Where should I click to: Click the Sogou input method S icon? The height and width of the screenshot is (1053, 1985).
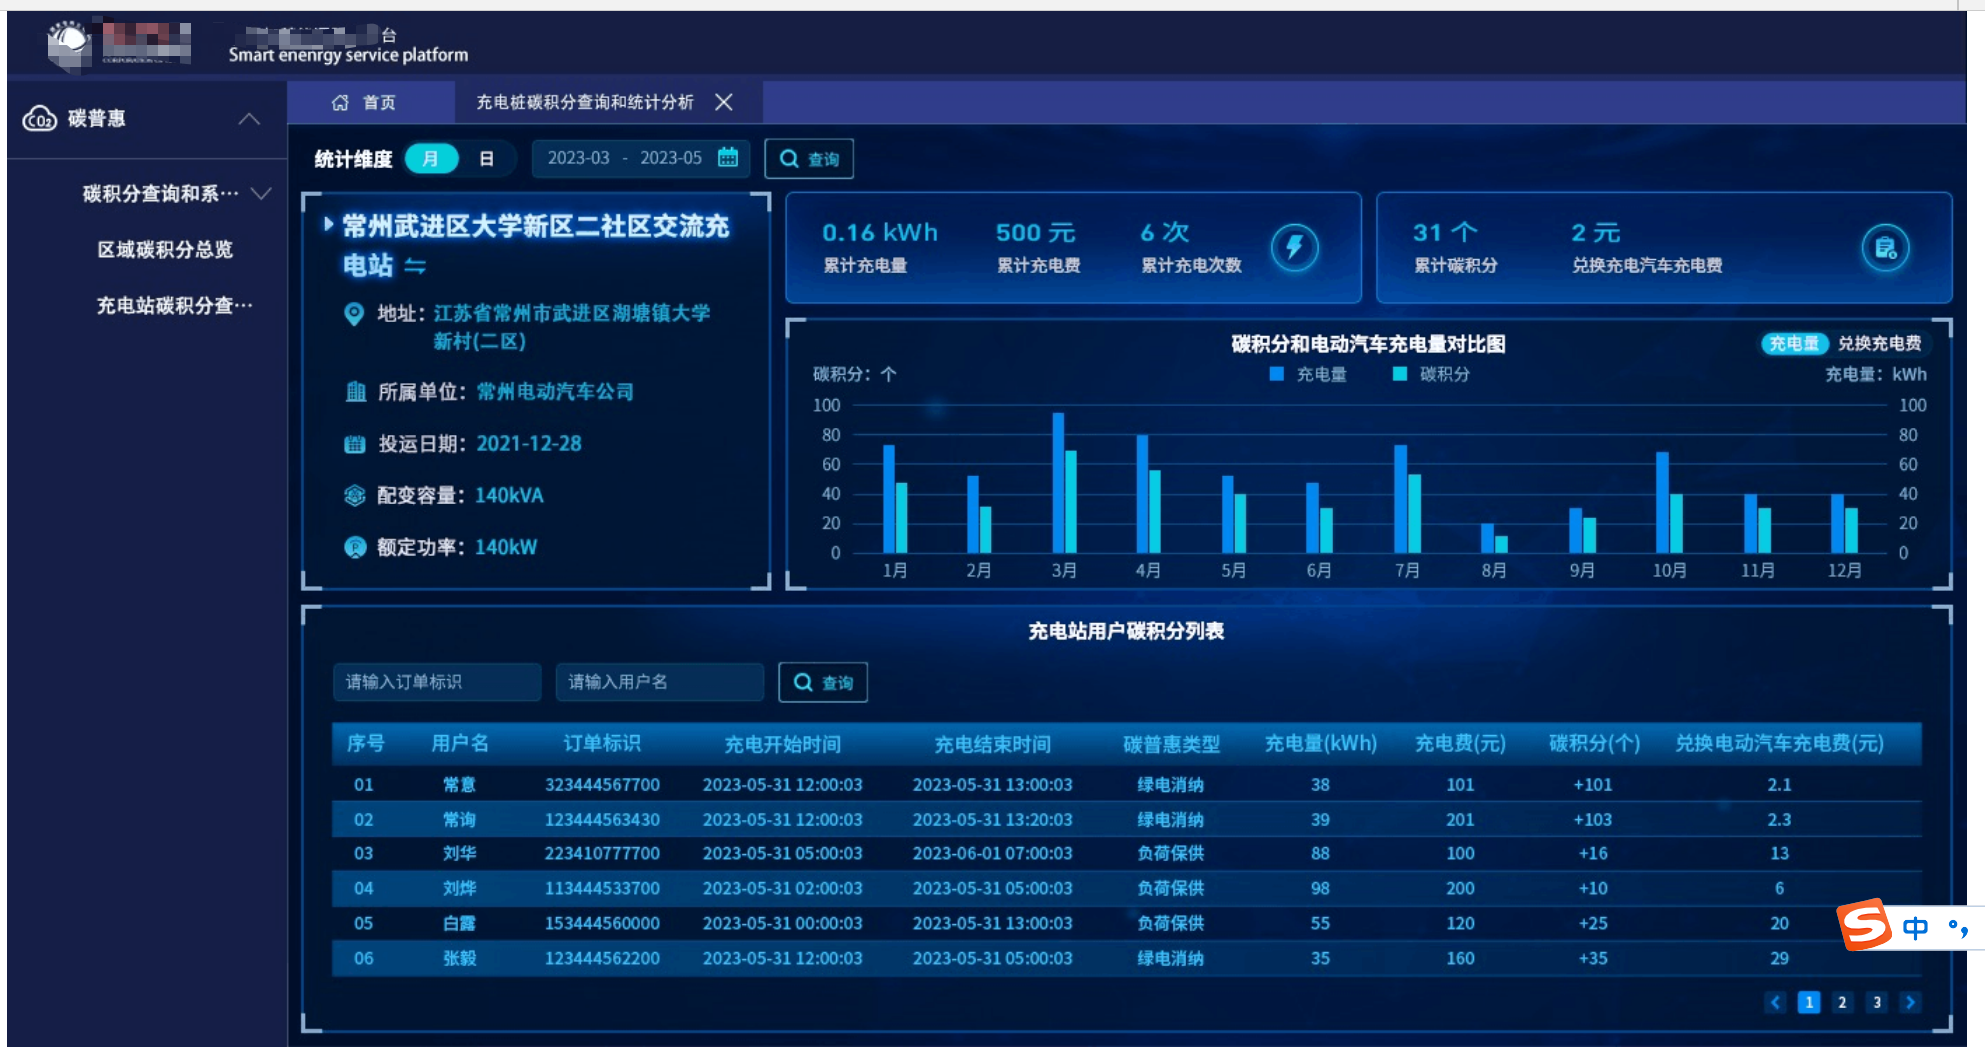point(1864,926)
